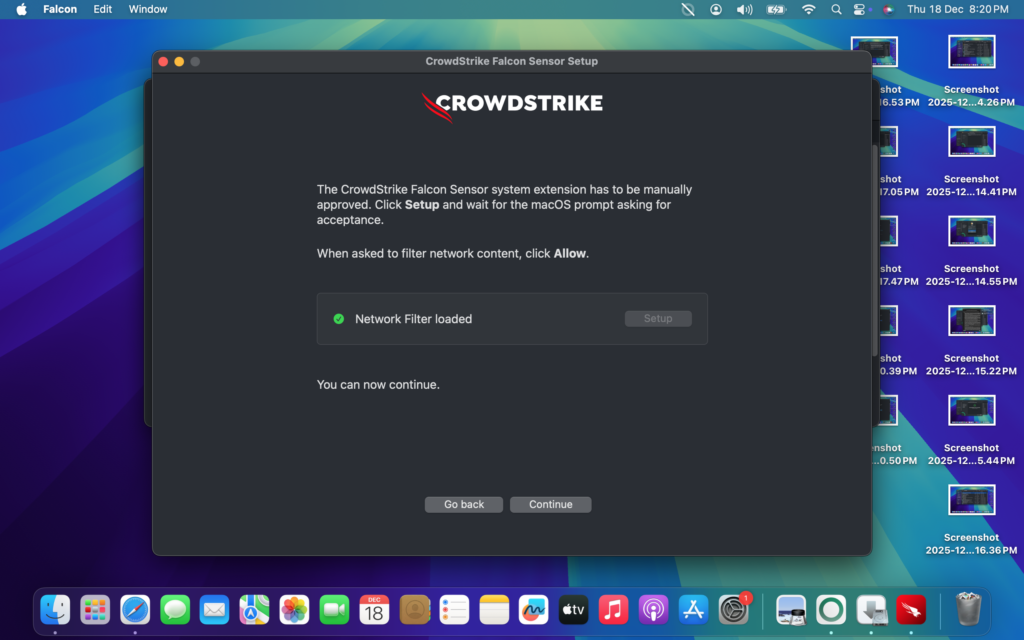Open the Apple menu
The width and height of the screenshot is (1024, 640).
[21, 9]
